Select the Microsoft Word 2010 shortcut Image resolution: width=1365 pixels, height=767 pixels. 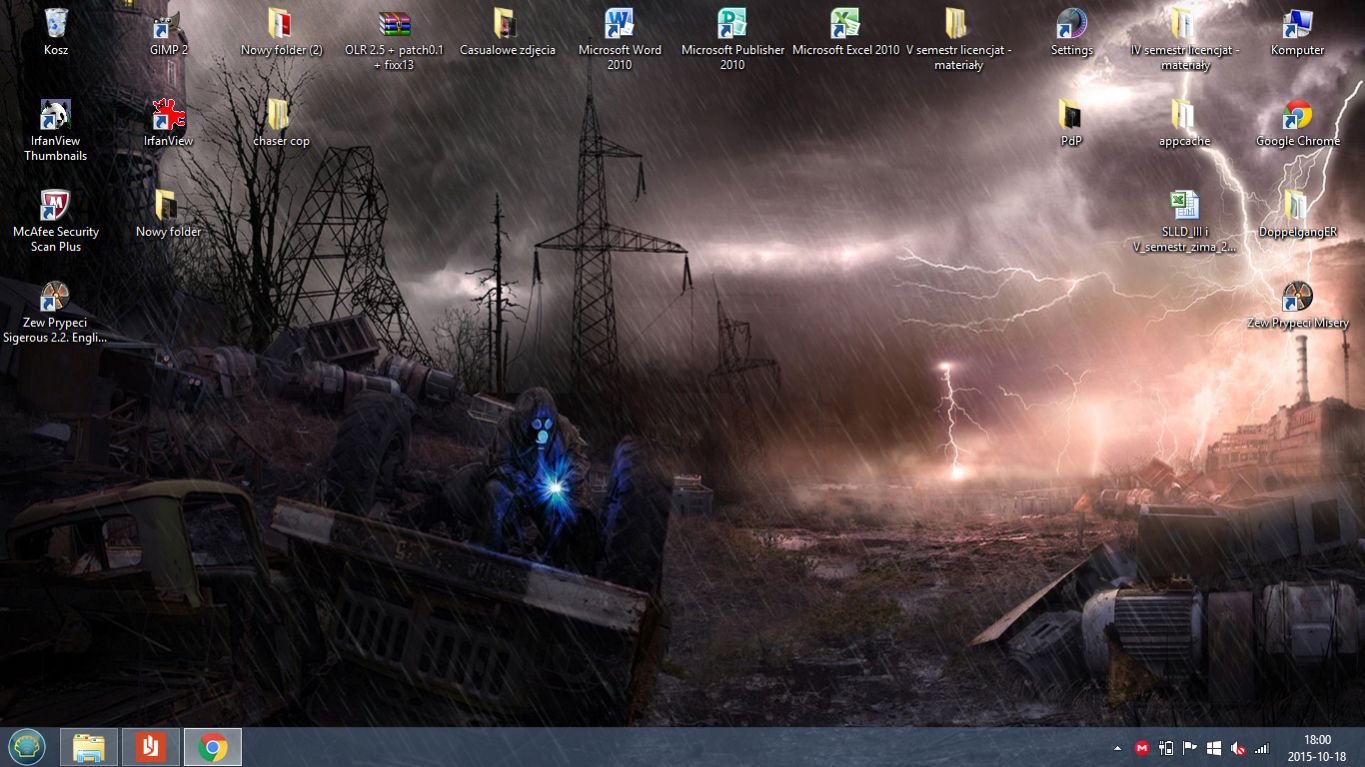[620, 40]
